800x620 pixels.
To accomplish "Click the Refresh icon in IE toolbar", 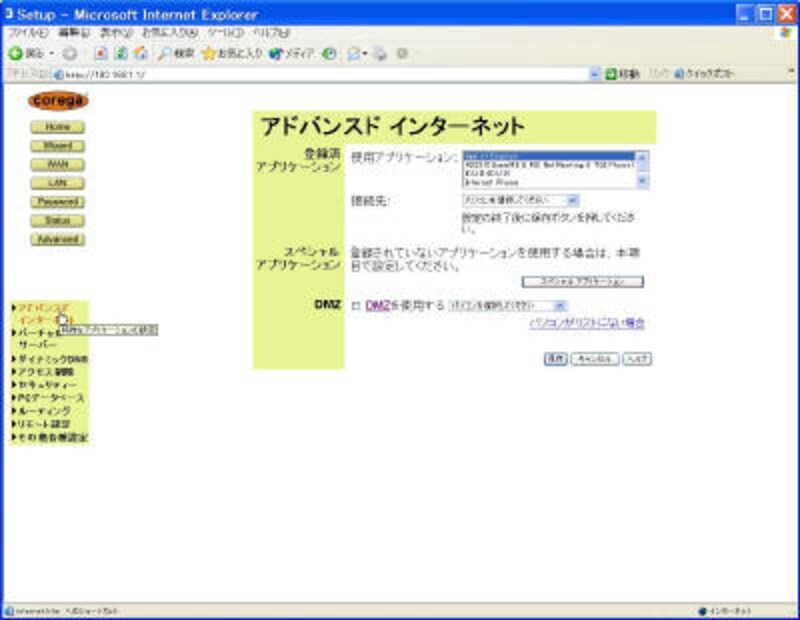I will point(120,53).
